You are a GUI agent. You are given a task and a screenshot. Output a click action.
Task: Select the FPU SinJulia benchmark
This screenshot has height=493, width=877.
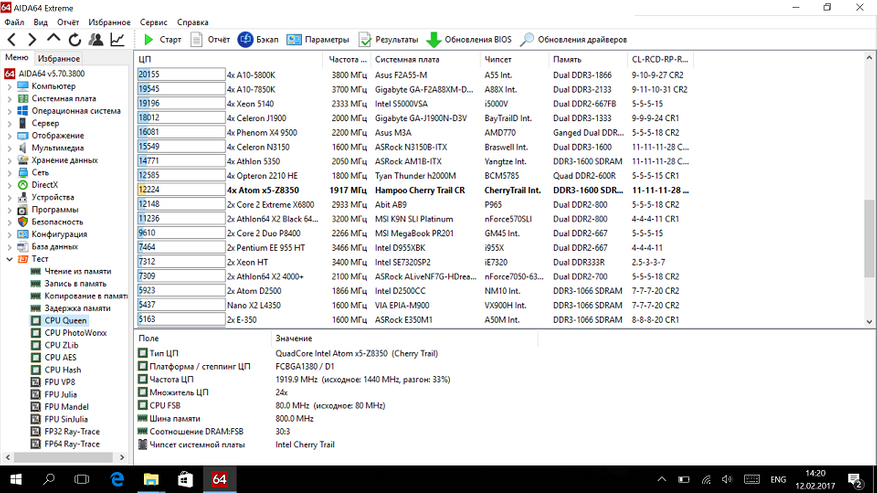click(59, 419)
